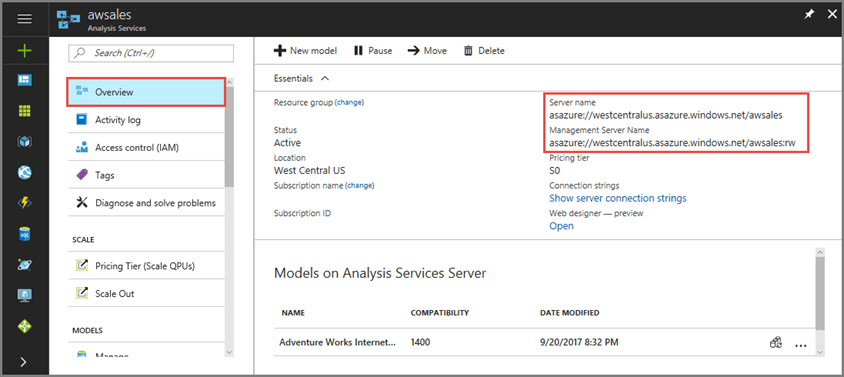Open the ellipsis menu for Adventure Works model
This screenshot has height=377, width=844.
coord(801,345)
